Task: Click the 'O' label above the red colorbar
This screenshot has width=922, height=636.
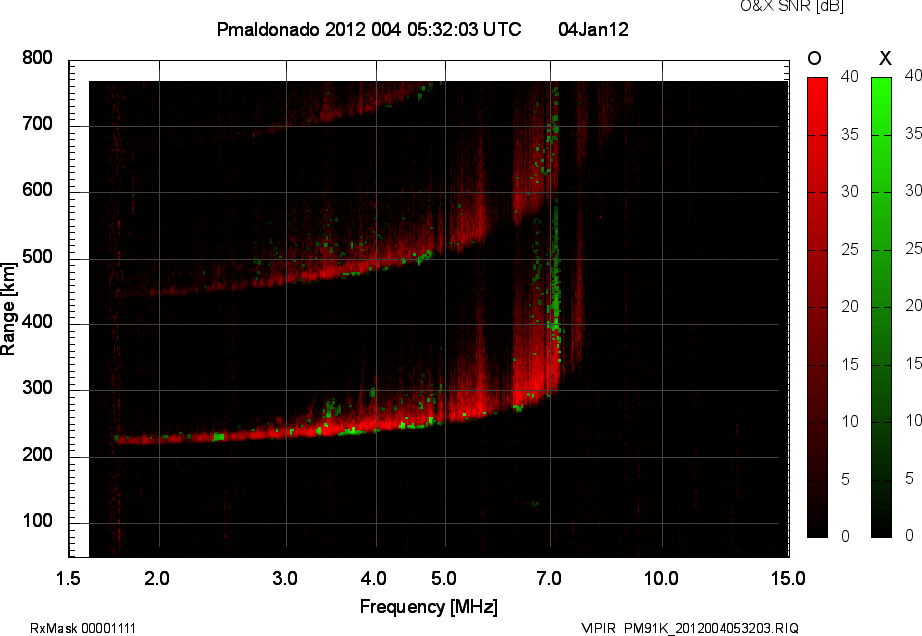Action: tap(814, 58)
